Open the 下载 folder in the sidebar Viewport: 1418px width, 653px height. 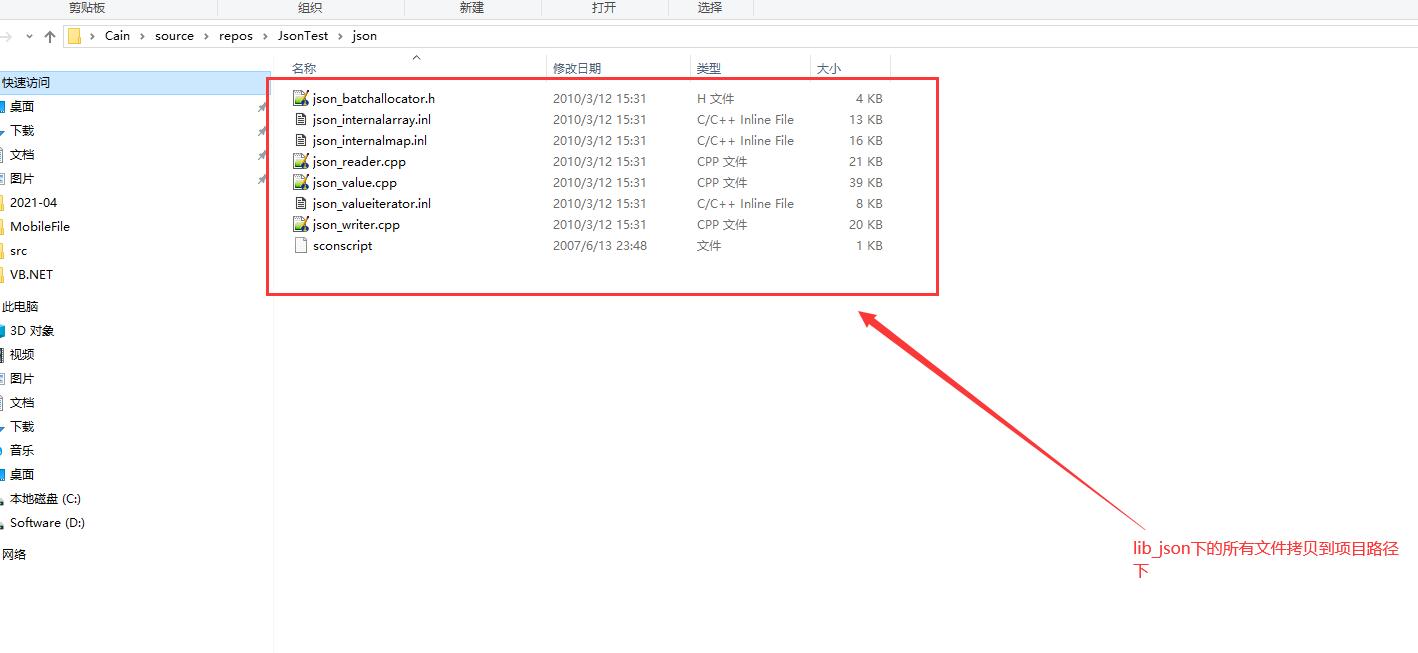22,130
